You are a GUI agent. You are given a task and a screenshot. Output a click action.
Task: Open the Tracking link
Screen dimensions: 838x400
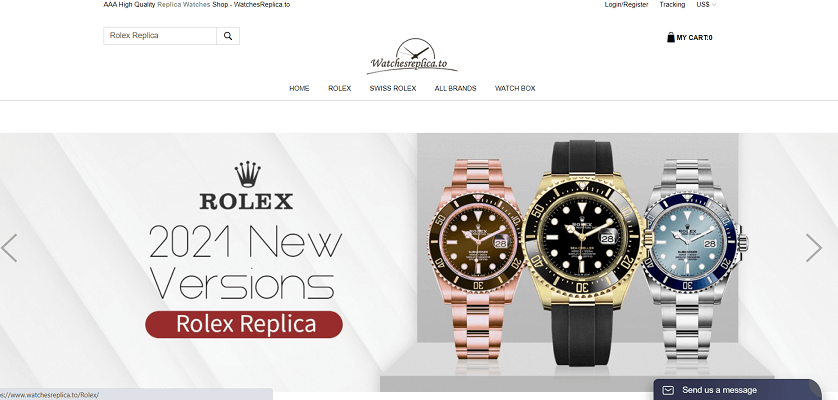(672, 4)
